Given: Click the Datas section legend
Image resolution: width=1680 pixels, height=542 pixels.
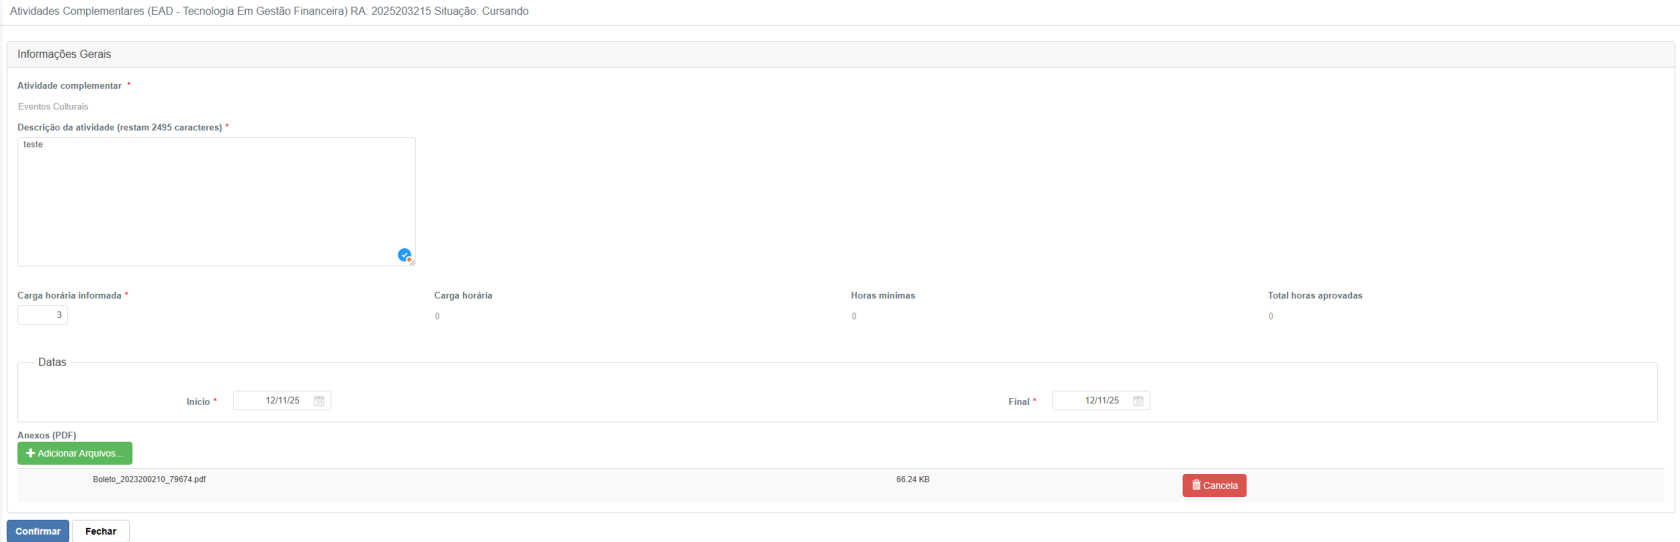Looking at the screenshot, I should pos(52,362).
